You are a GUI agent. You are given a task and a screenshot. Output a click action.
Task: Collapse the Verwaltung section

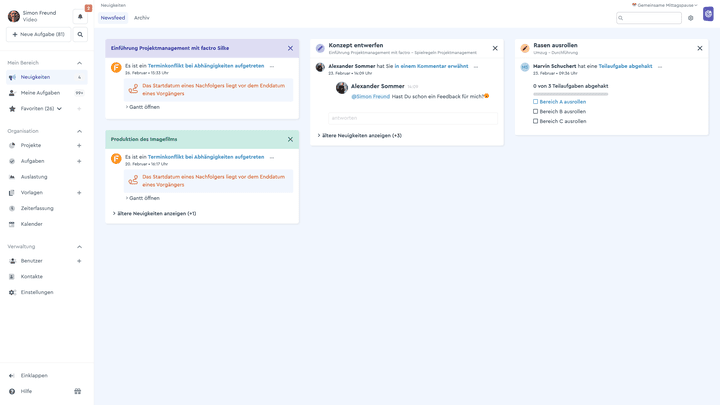pos(79,247)
